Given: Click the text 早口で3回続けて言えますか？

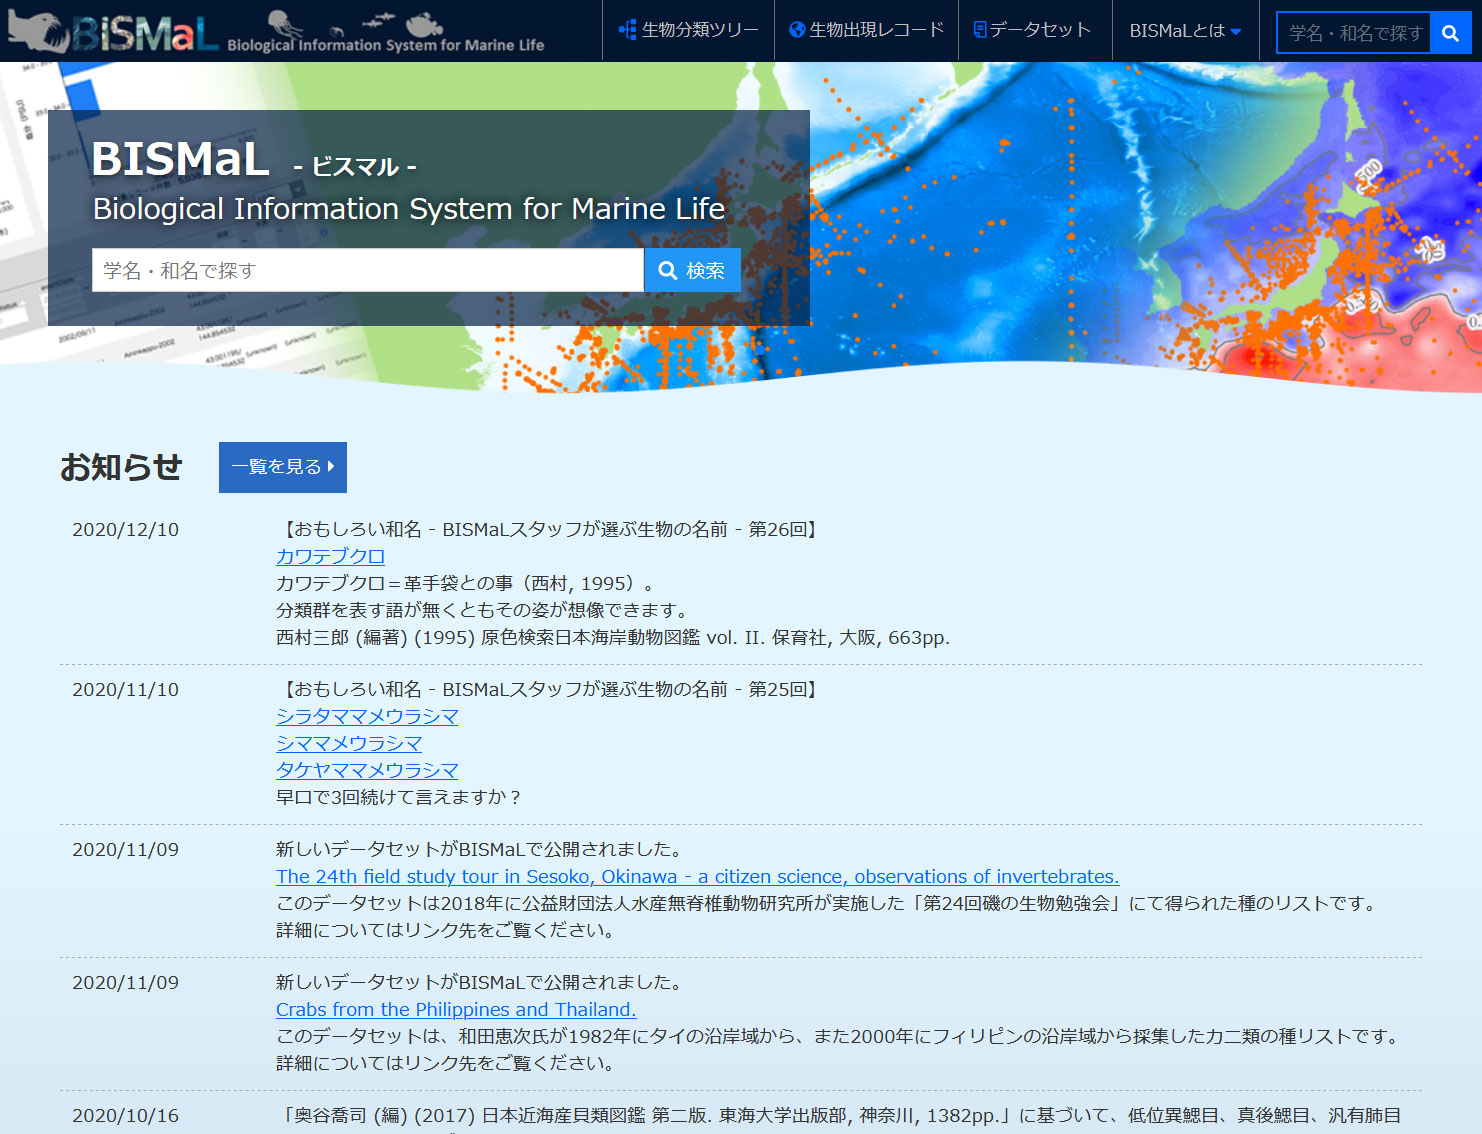Looking at the screenshot, I should click(400, 797).
